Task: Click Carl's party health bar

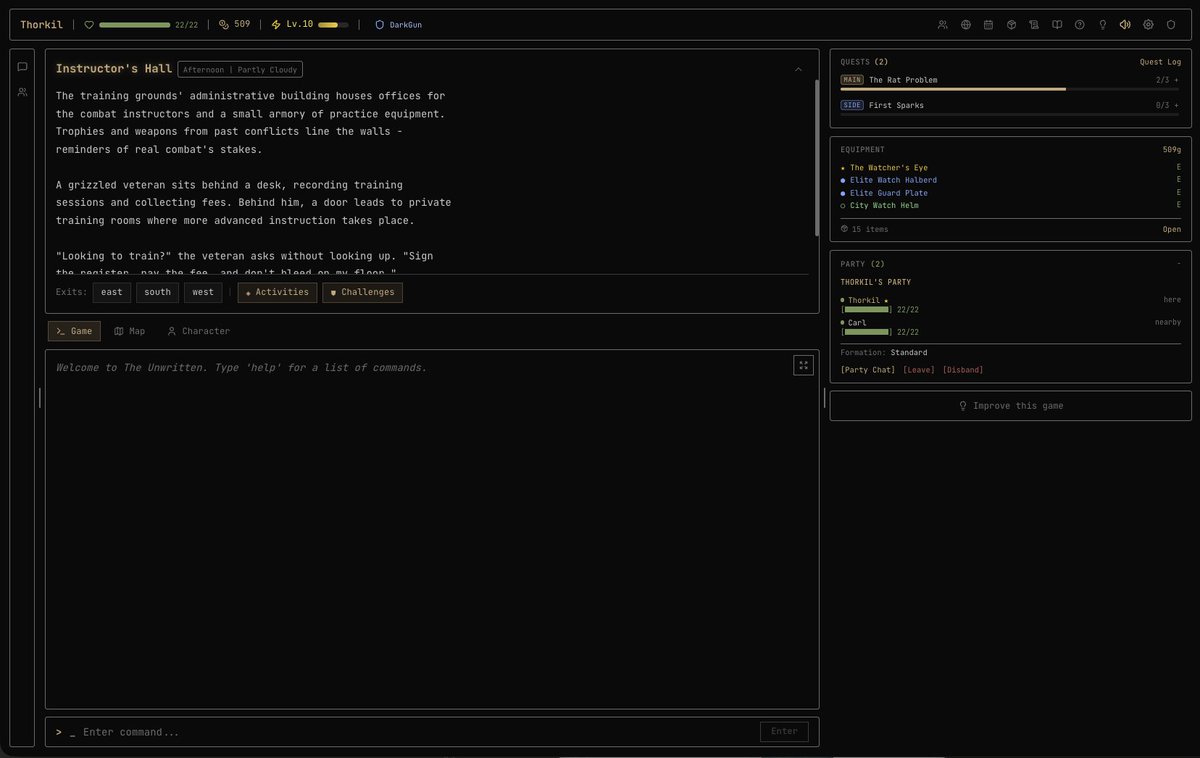Action: coord(866,332)
